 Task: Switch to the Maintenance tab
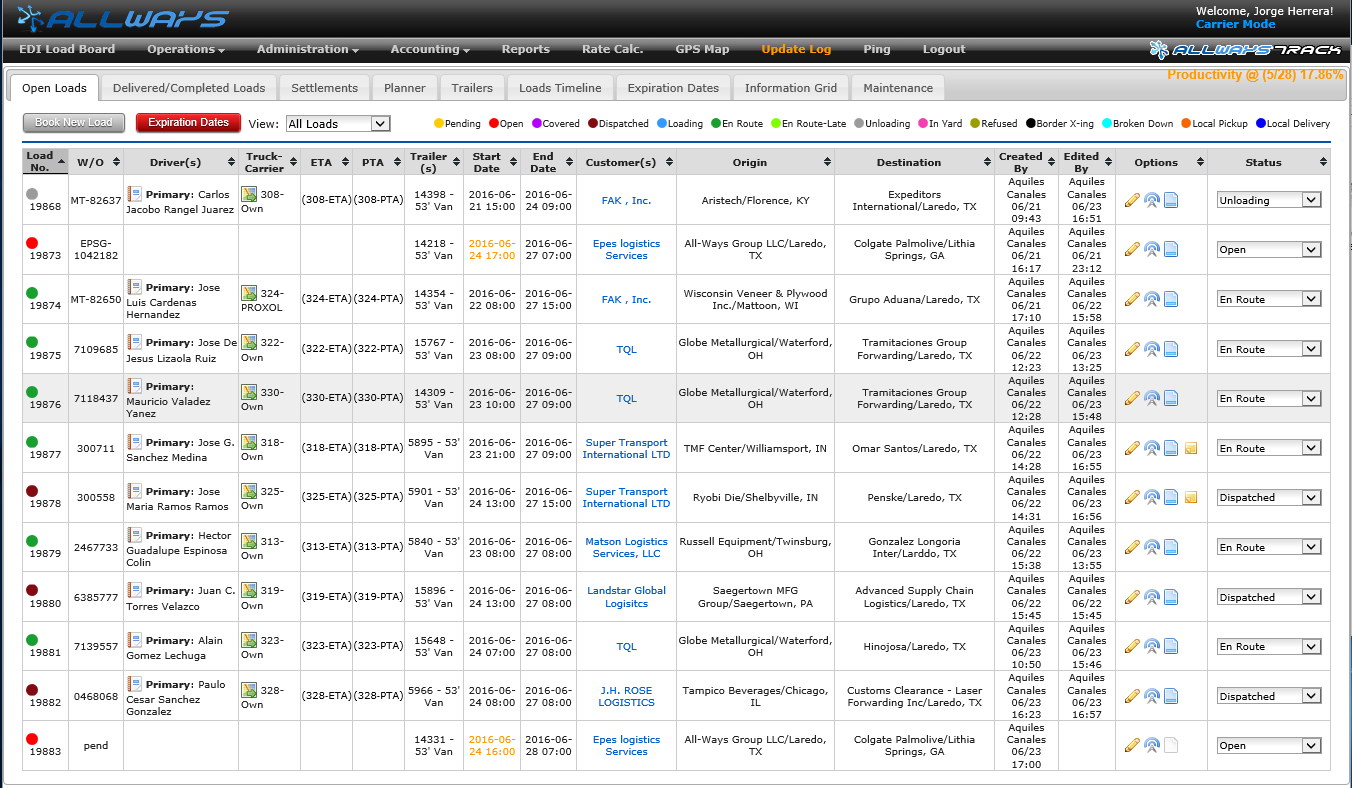coord(898,88)
